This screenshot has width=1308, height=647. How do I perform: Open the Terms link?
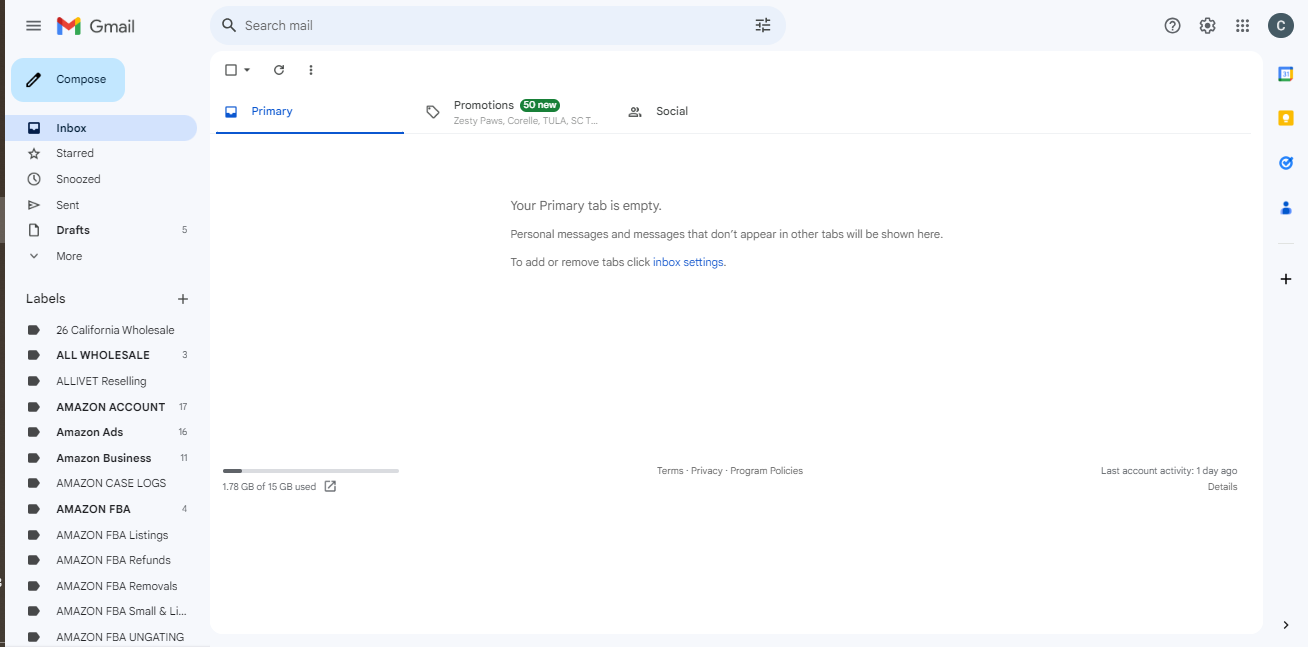tap(670, 471)
